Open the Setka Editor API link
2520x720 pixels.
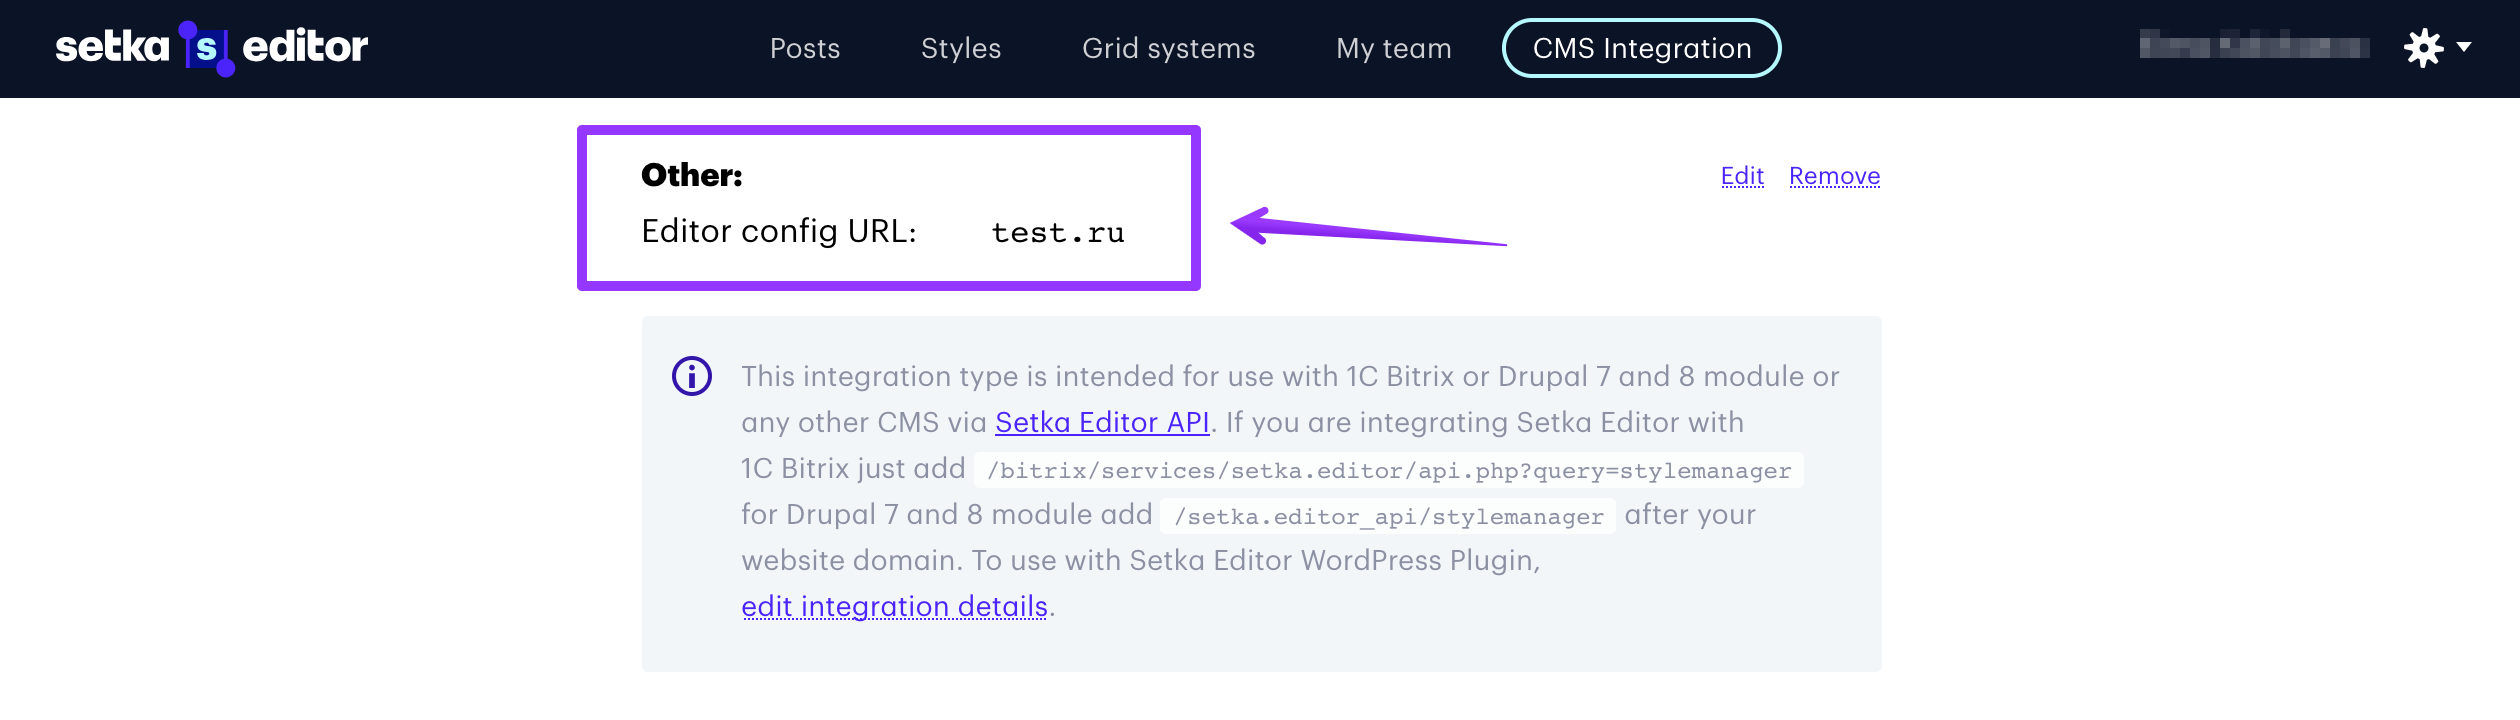(x=1102, y=422)
